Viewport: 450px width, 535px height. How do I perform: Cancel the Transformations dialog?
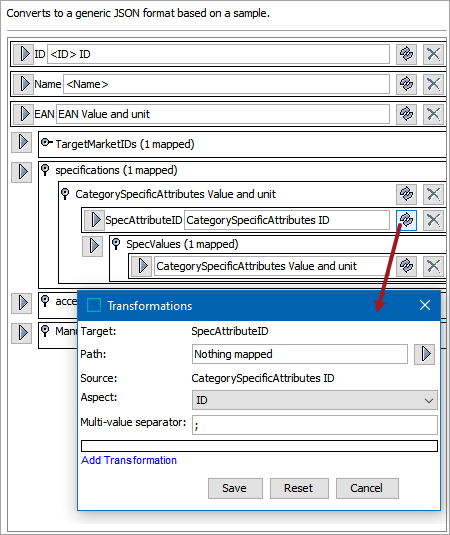point(367,488)
